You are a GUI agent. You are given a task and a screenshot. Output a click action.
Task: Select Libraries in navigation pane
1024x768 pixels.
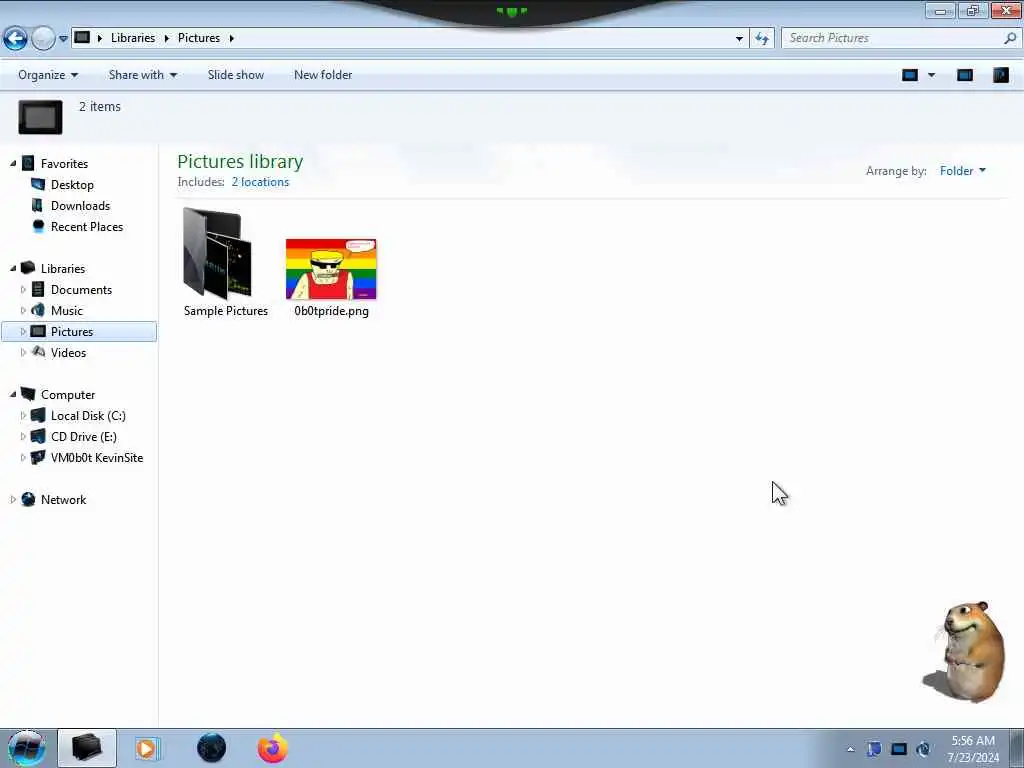click(x=63, y=268)
